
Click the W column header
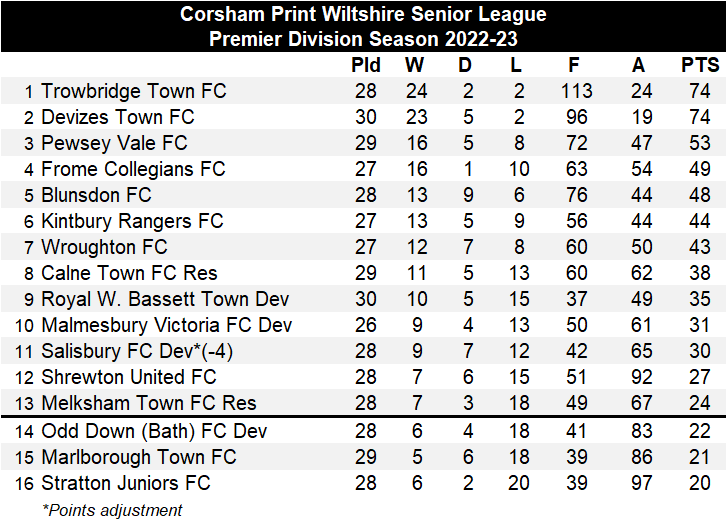coord(414,65)
